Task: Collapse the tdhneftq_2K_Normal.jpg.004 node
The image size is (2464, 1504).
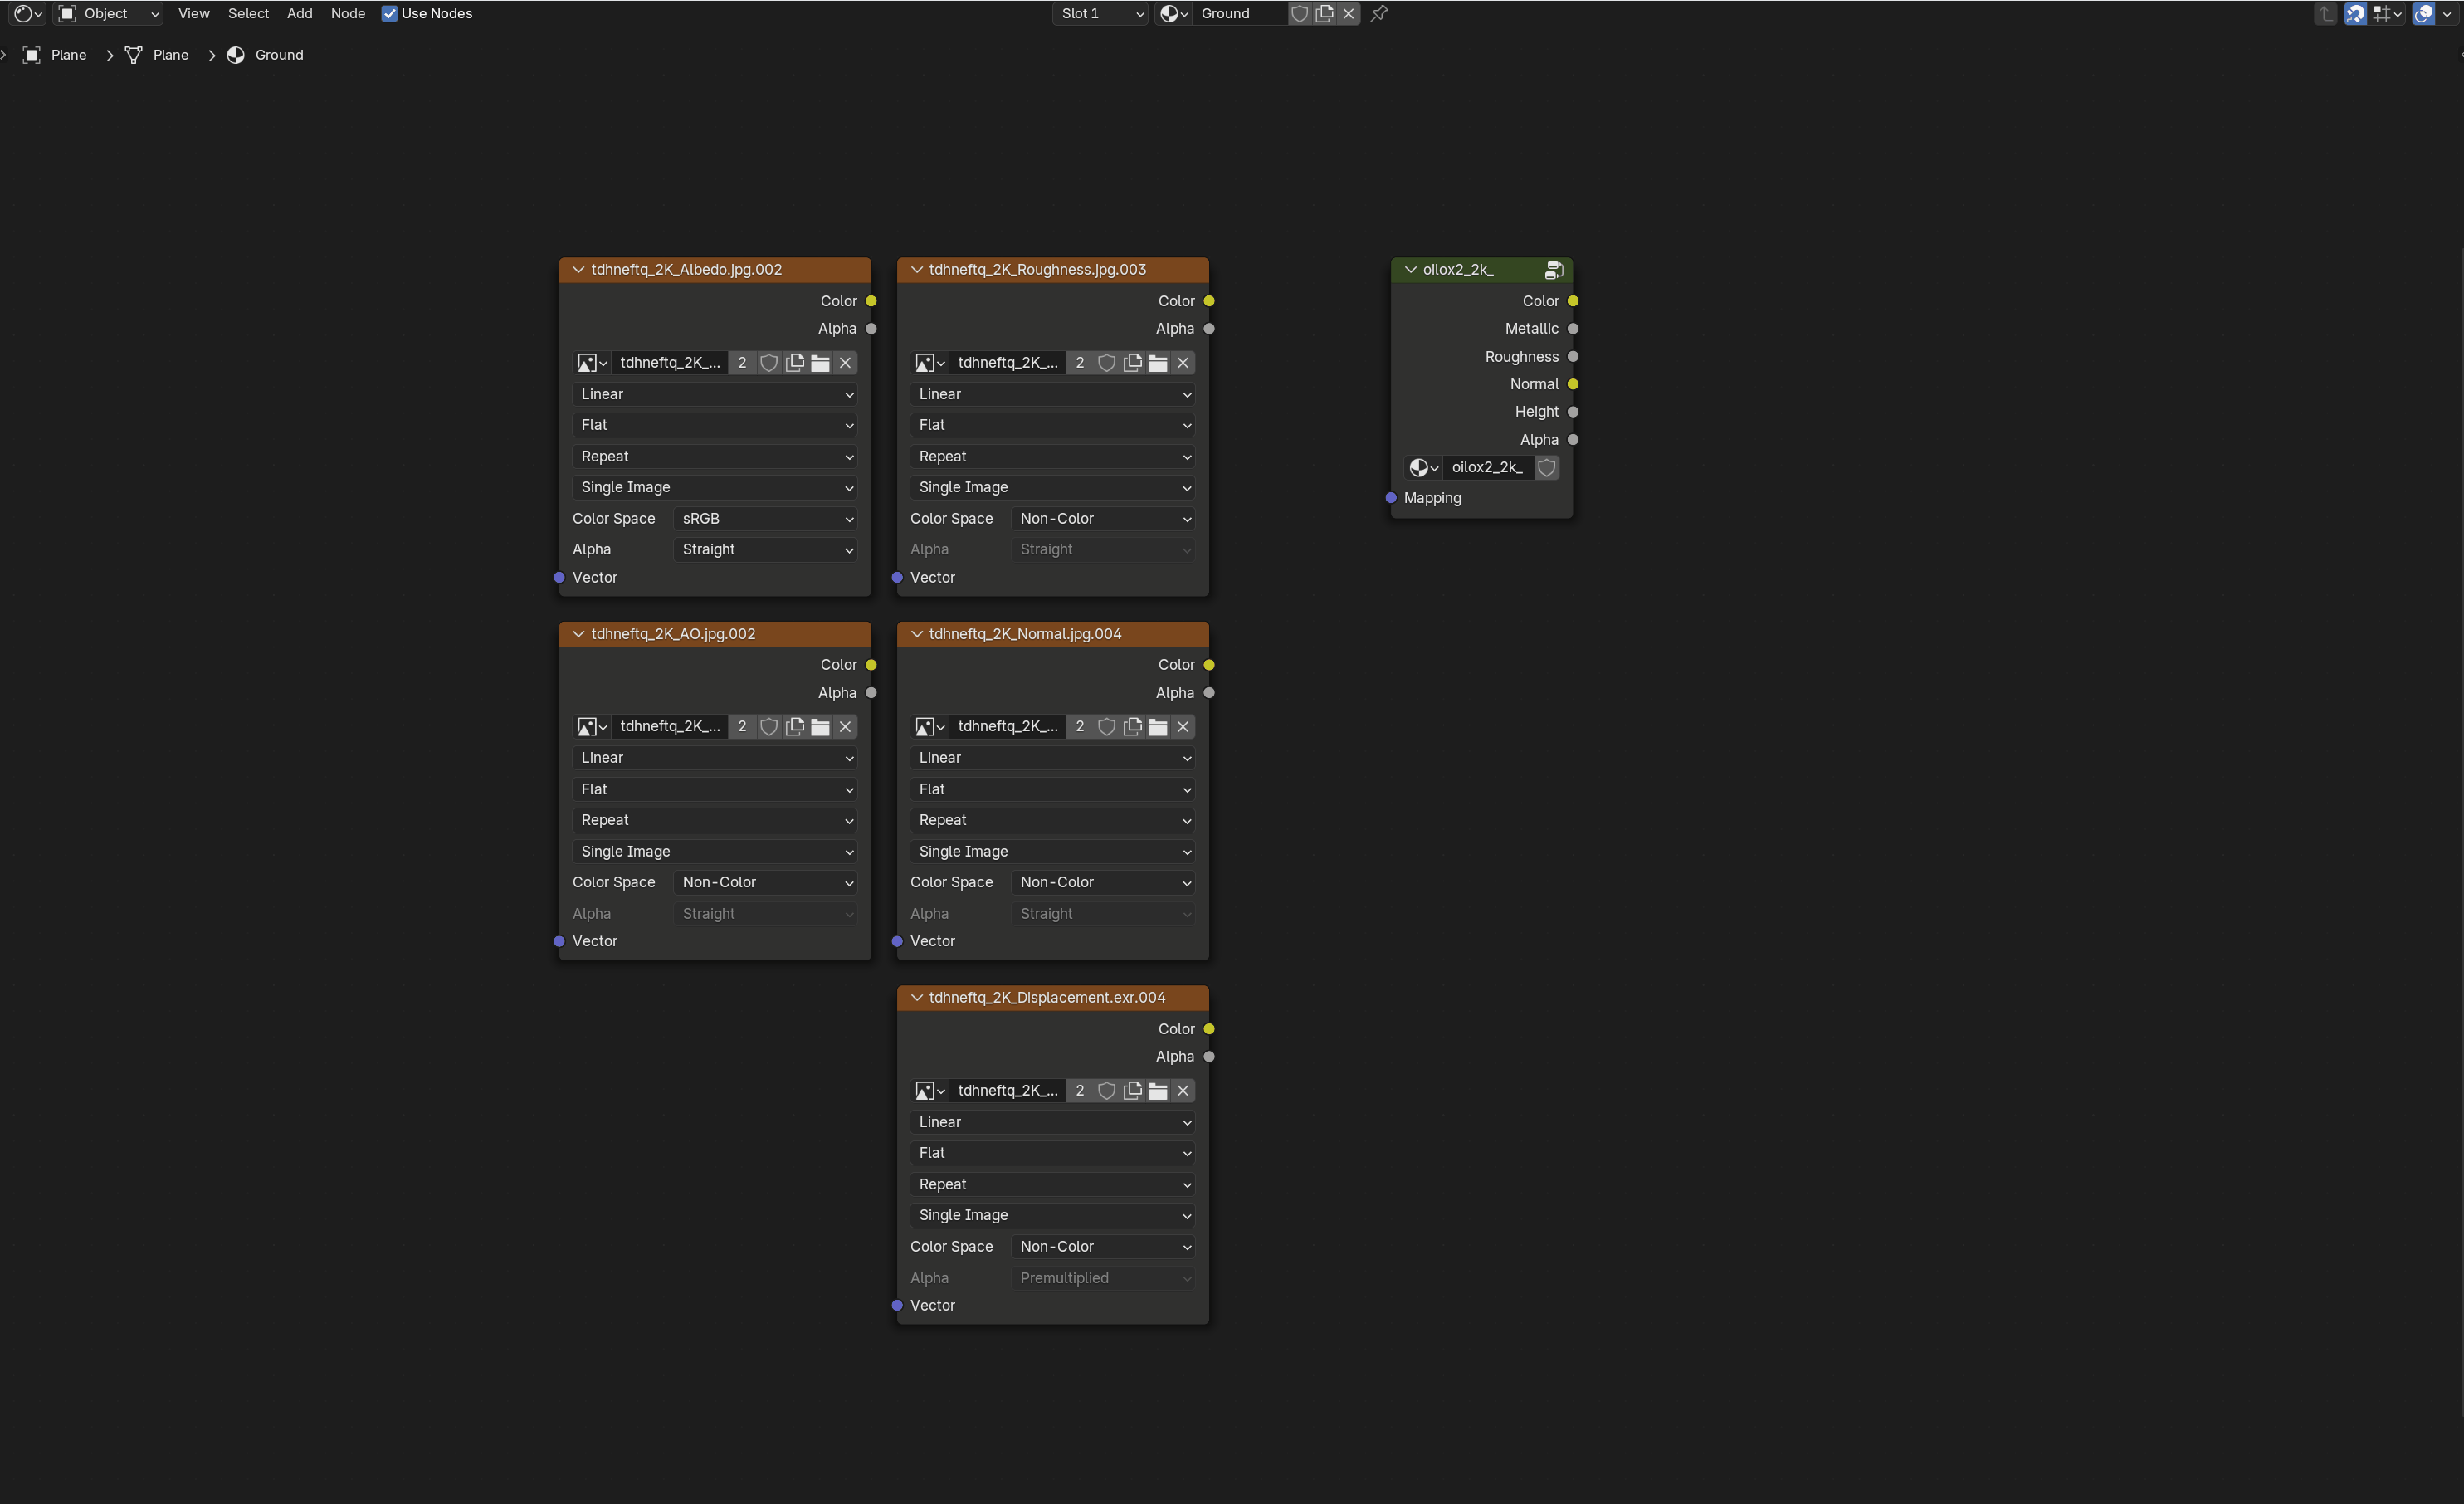Action: click(x=916, y=634)
